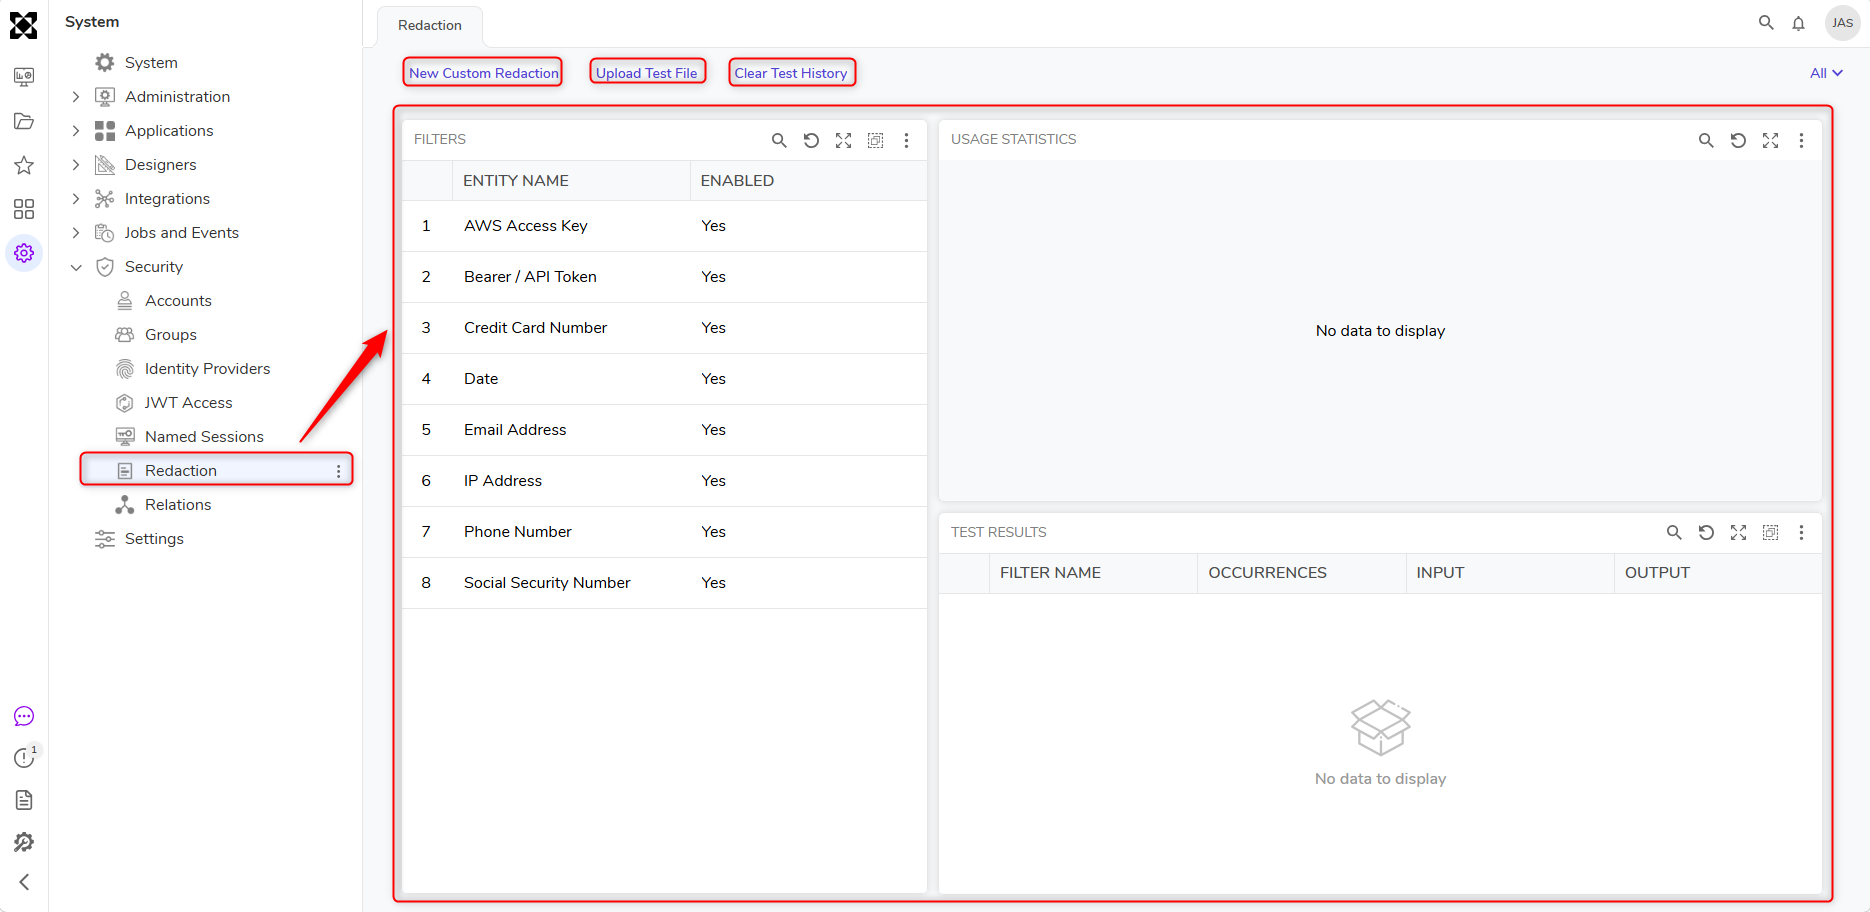Expand the Designers tree node
The width and height of the screenshot is (1870, 912).
(x=76, y=165)
